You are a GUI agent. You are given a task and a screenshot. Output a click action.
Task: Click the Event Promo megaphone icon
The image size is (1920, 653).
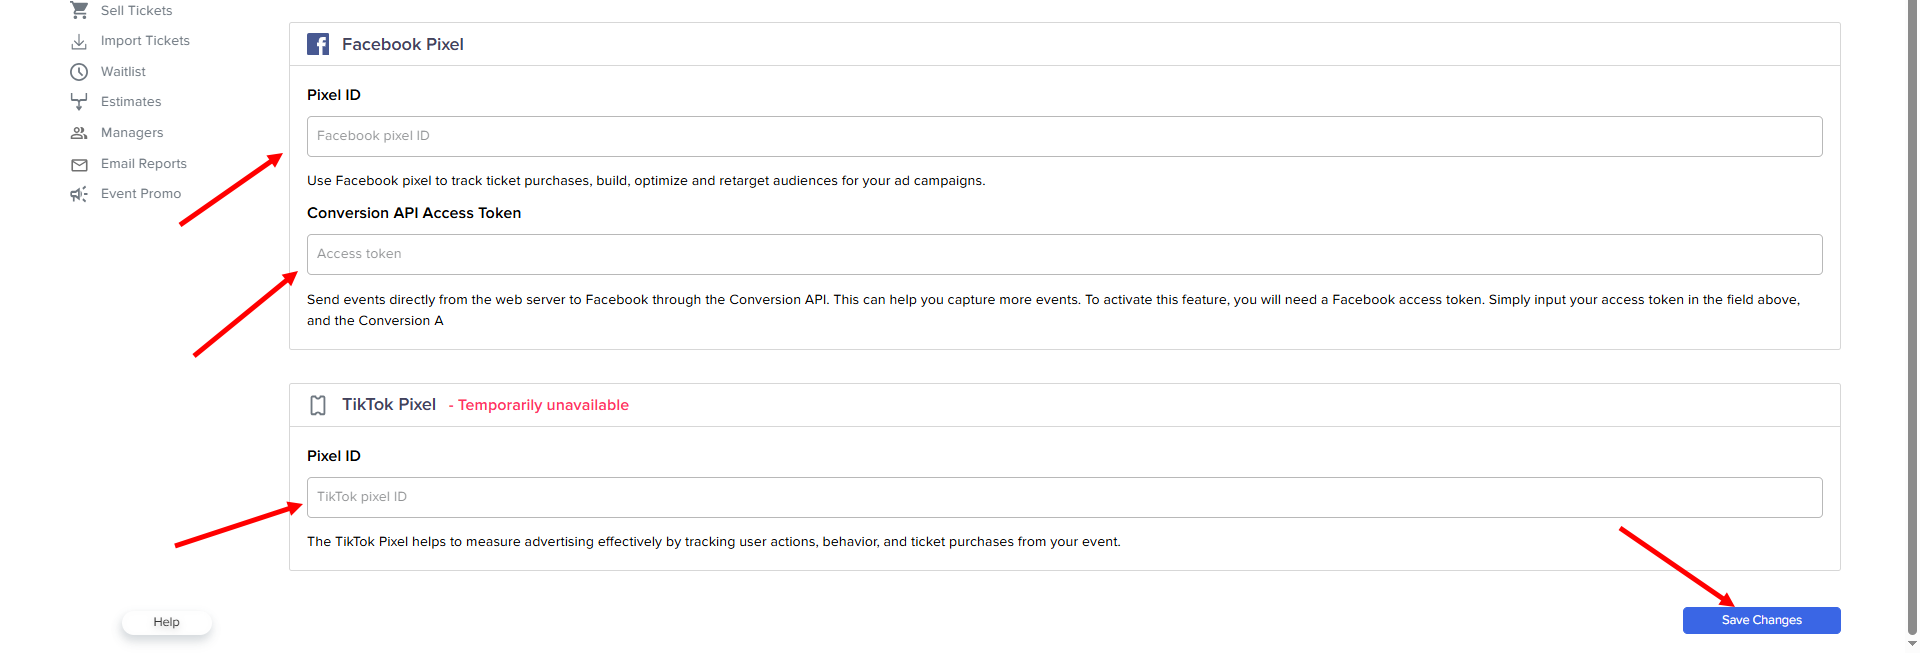pos(79,194)
